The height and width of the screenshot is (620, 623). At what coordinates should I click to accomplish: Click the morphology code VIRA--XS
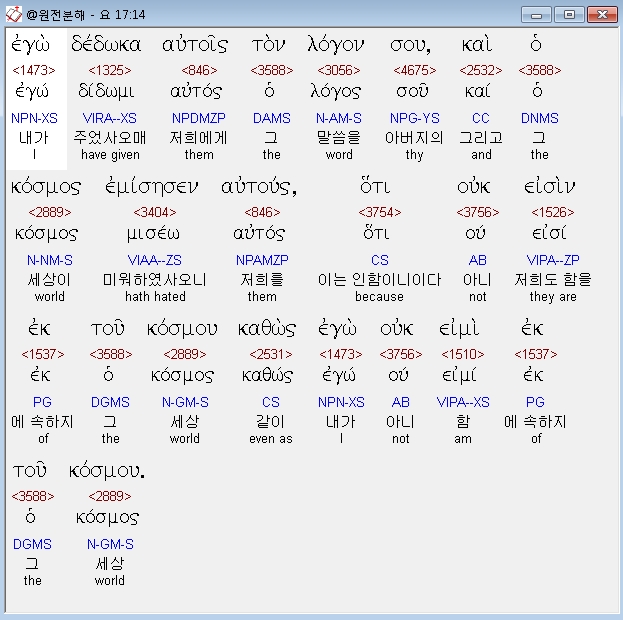pyautogui.click(x=110, y=118)
